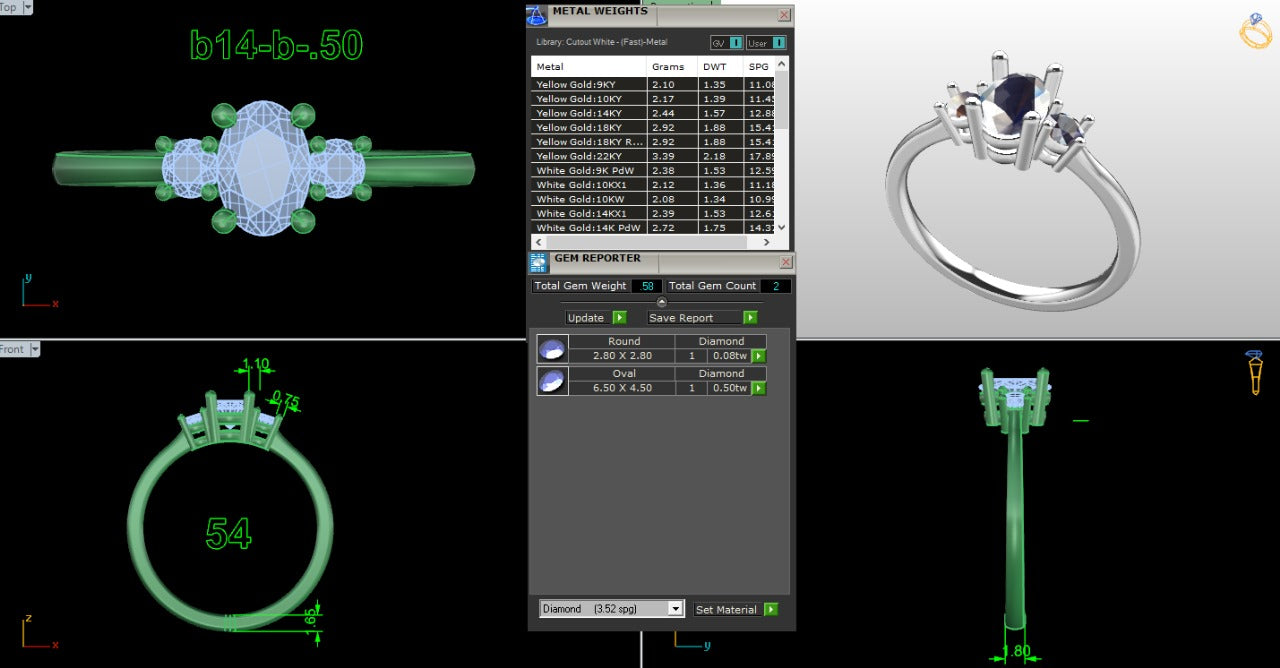Click the Gem Reporter panel icon
Screen dimensions: 1280x668
538,262
